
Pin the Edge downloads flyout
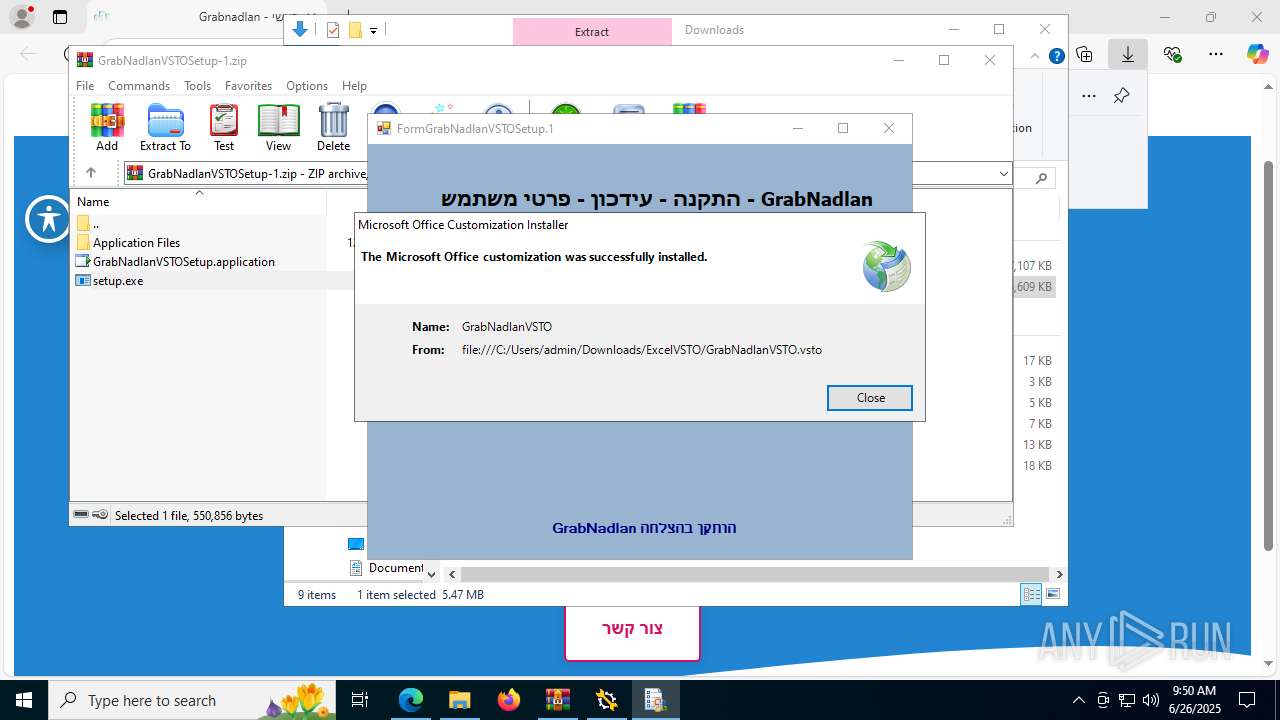pyautogui.click(x=1121, y=96)
